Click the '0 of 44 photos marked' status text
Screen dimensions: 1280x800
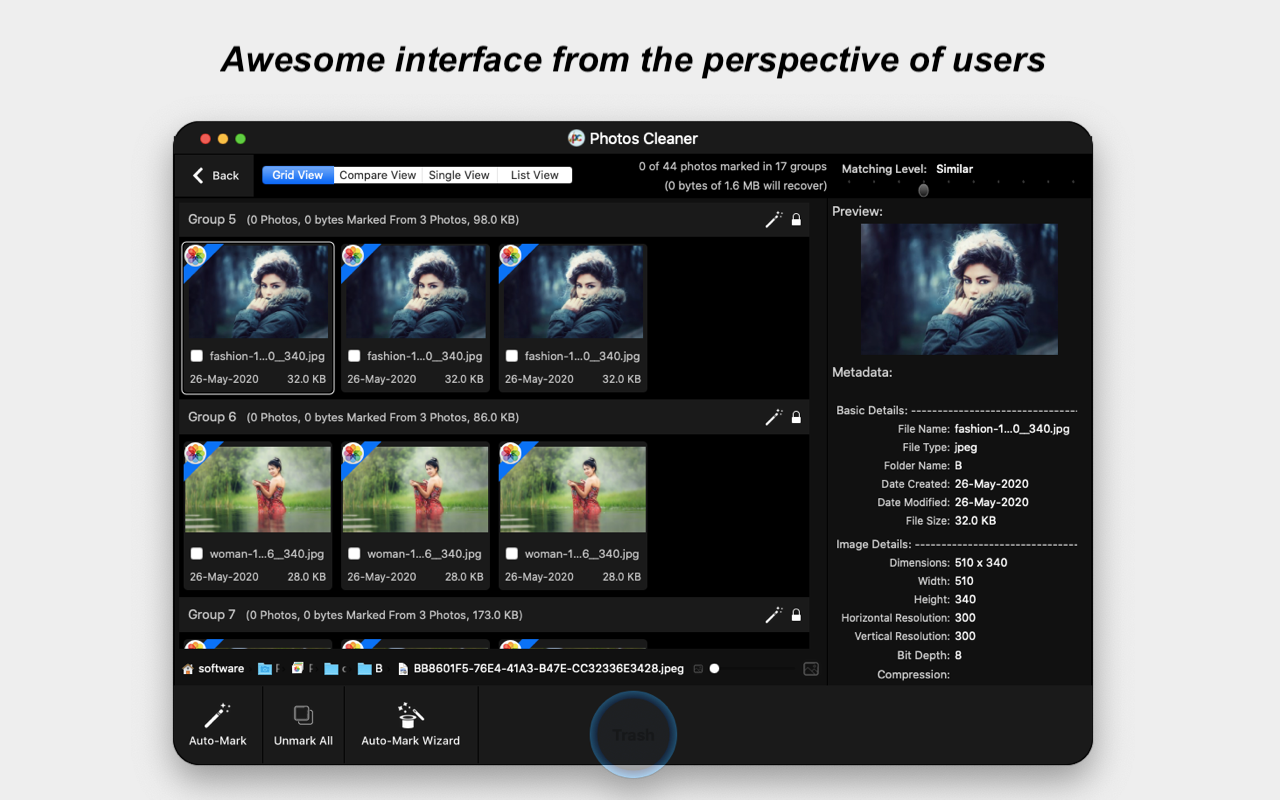coord(733,167)
